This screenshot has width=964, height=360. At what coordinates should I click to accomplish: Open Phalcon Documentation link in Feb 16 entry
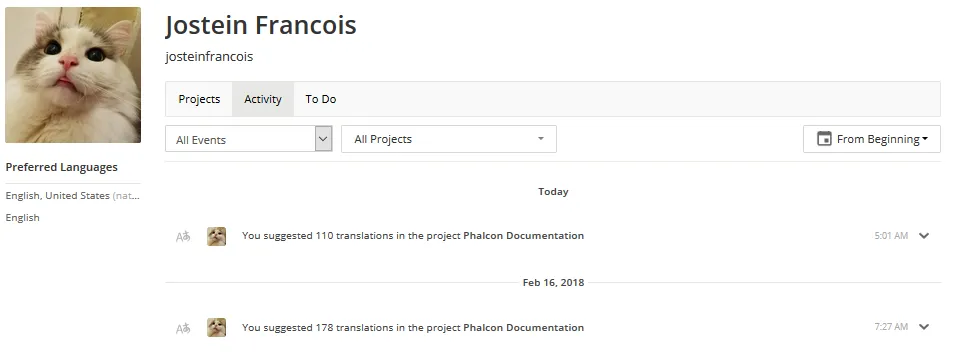click(x=523, y=327)
